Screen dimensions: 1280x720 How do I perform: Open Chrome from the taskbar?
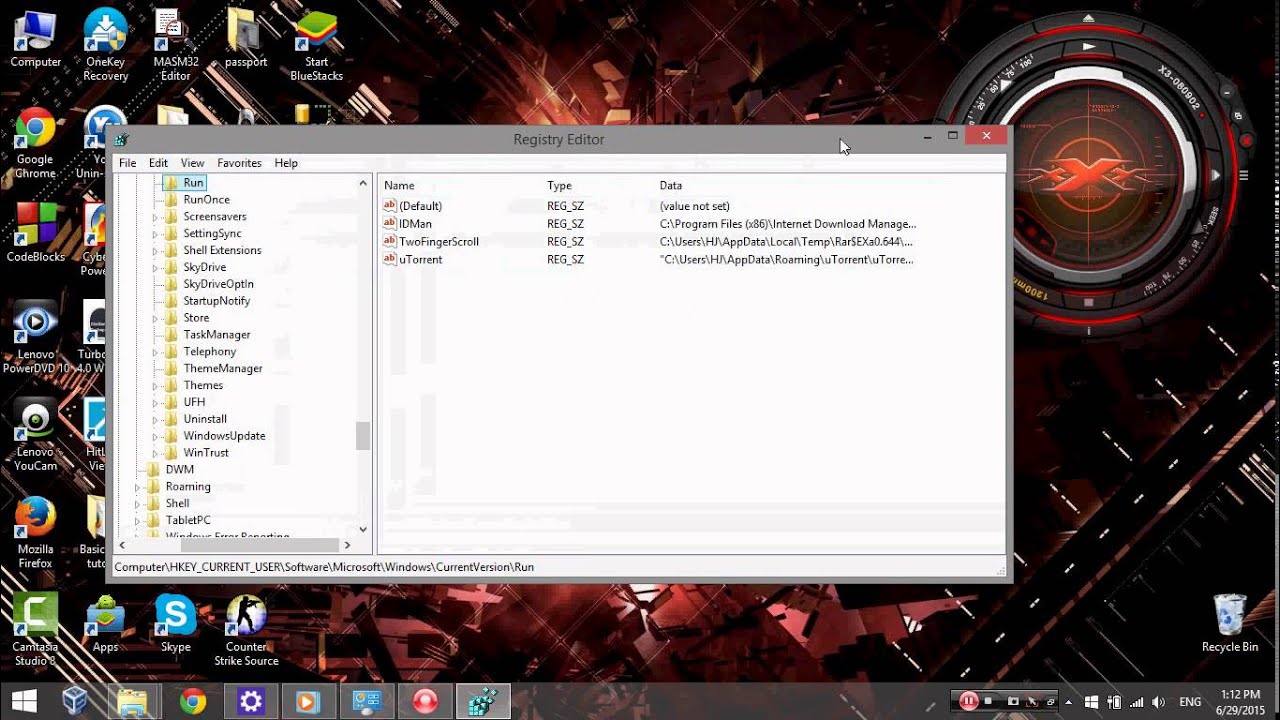click(192, 701)
